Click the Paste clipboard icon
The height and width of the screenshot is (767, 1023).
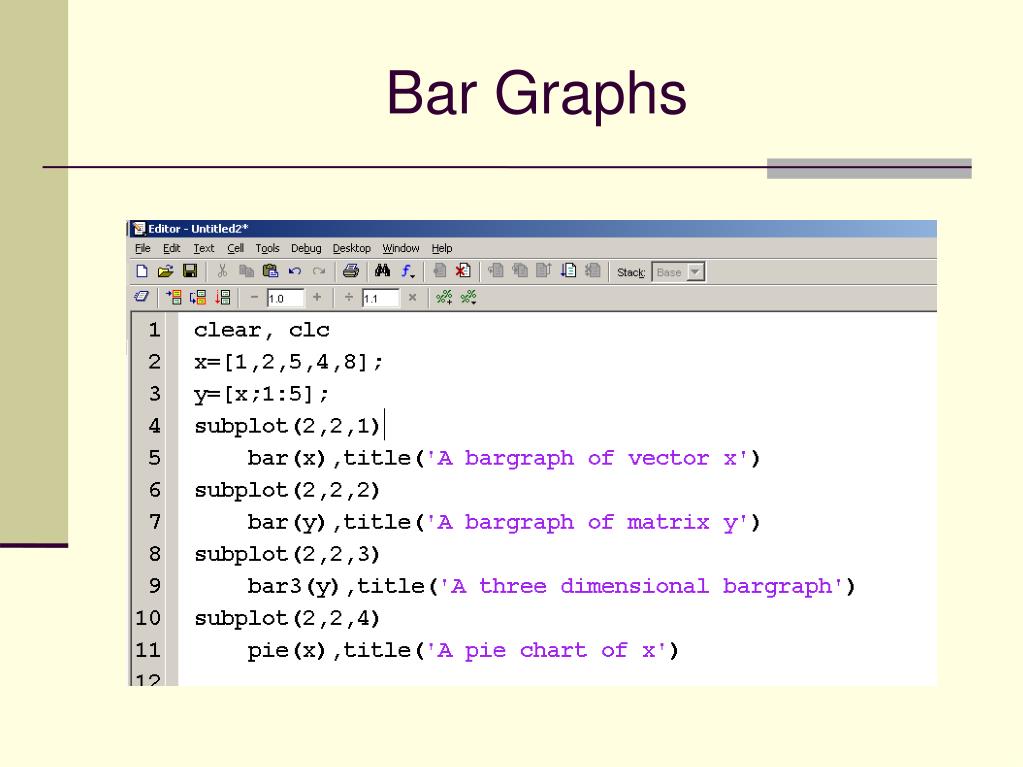tap(270, 271)
